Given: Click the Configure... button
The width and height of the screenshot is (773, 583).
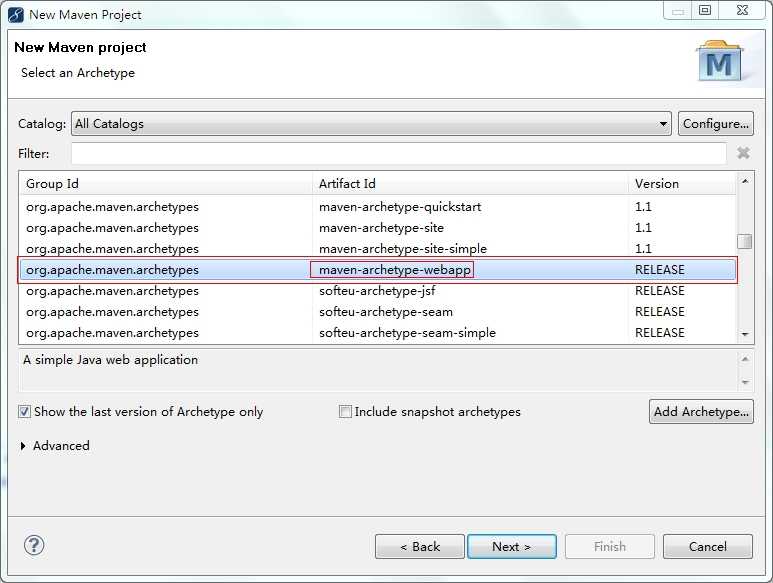Looking at the screenshot, I should pos(715,124).
